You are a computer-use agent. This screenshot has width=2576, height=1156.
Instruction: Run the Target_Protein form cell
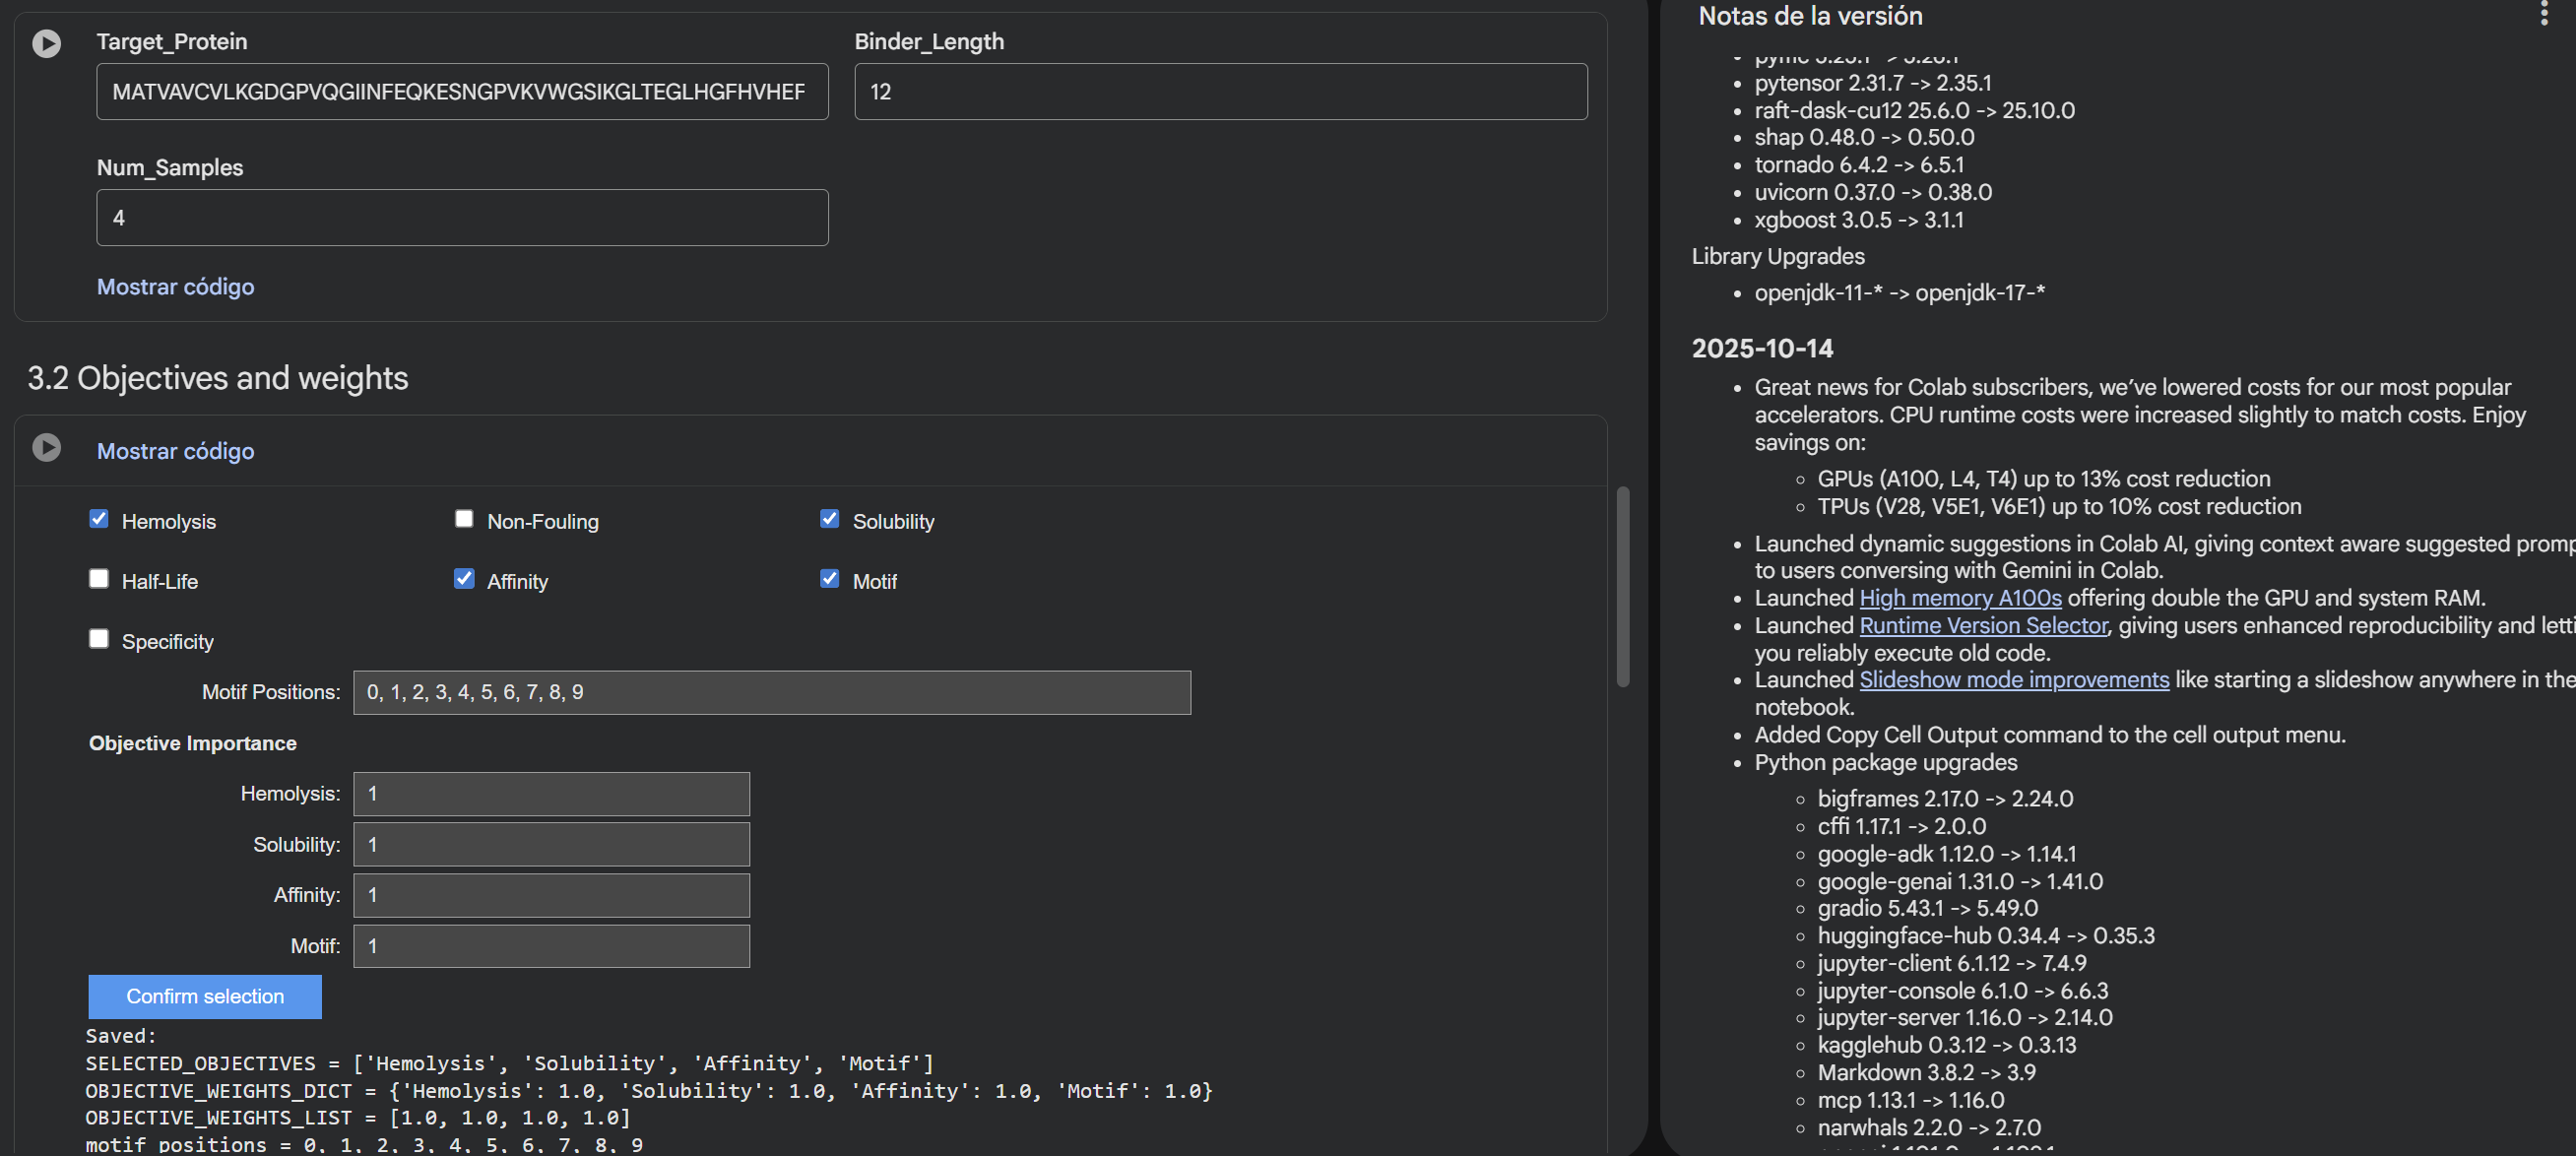[46, 43]
